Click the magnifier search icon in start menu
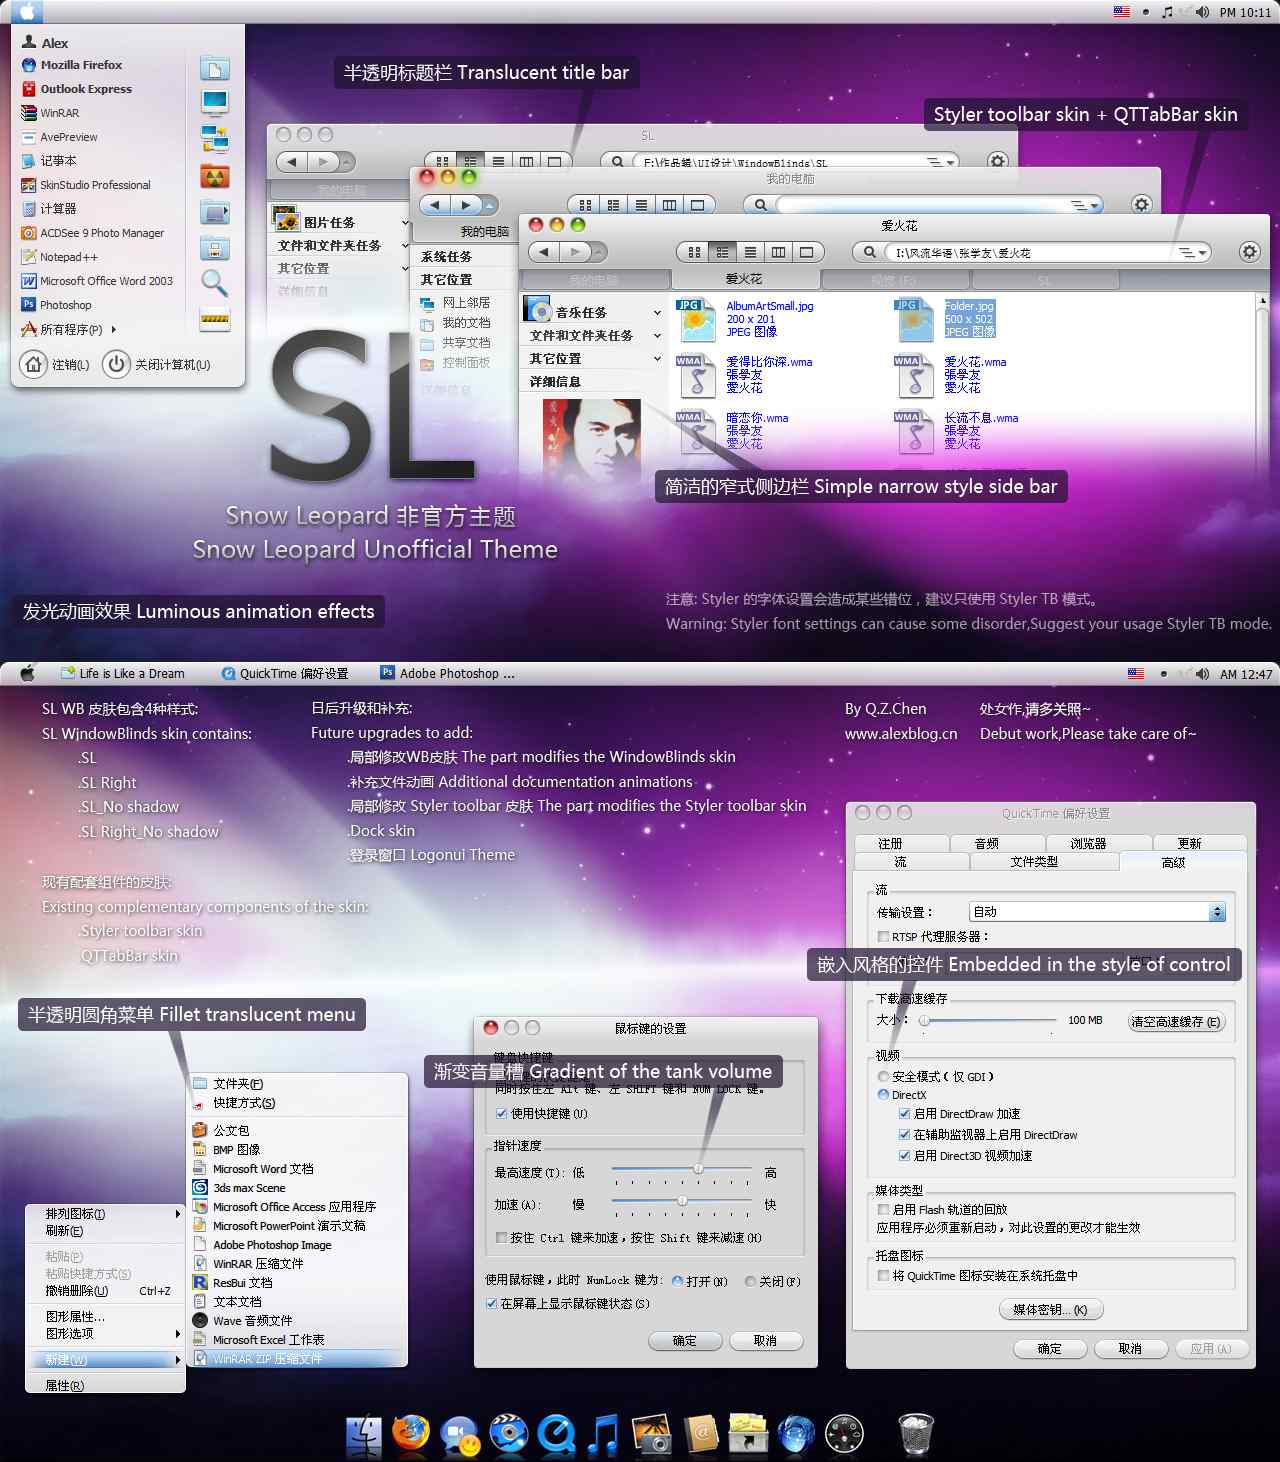This screenshot has height=1462, width=1280. pyautogui.click(x=215, y=283)
